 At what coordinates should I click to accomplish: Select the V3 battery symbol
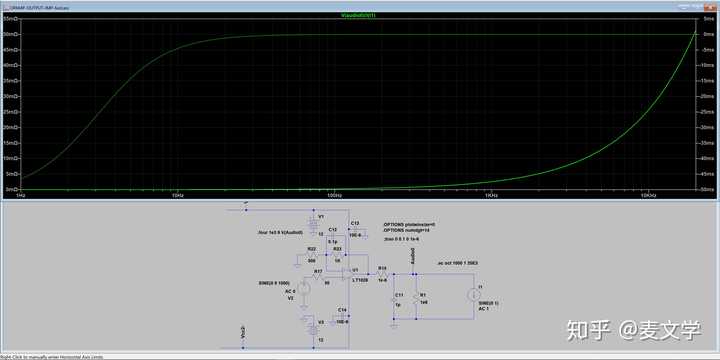tap(313, 329)
